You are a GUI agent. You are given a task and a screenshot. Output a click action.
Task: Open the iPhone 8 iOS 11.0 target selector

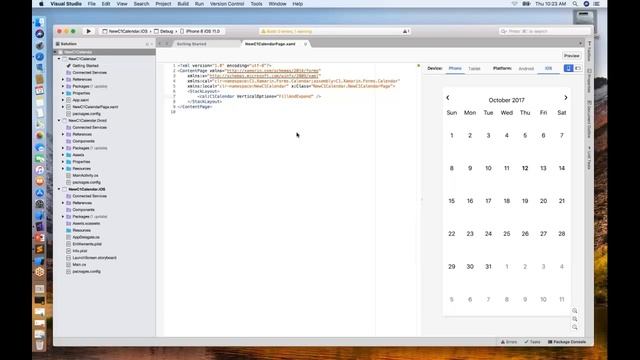200,31
